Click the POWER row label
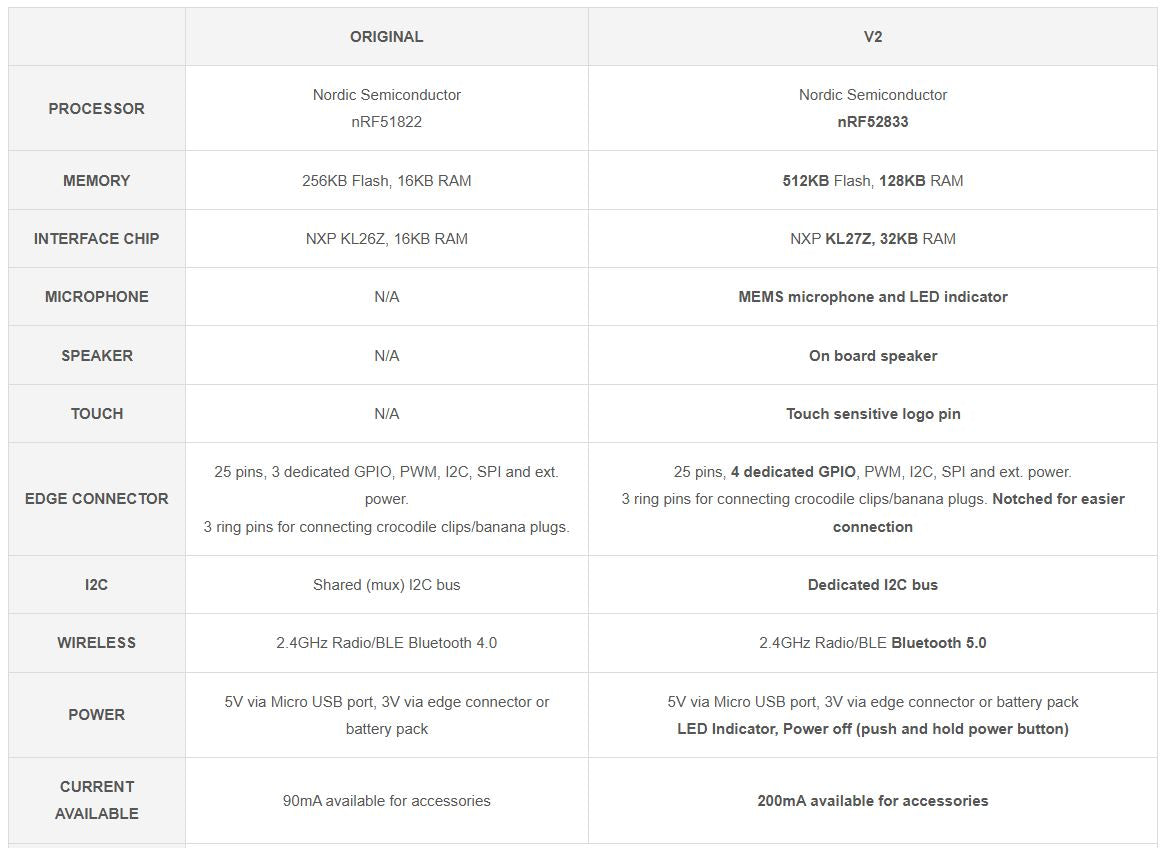This screenshot has width=1169, height=848. [x=96, y=715]
